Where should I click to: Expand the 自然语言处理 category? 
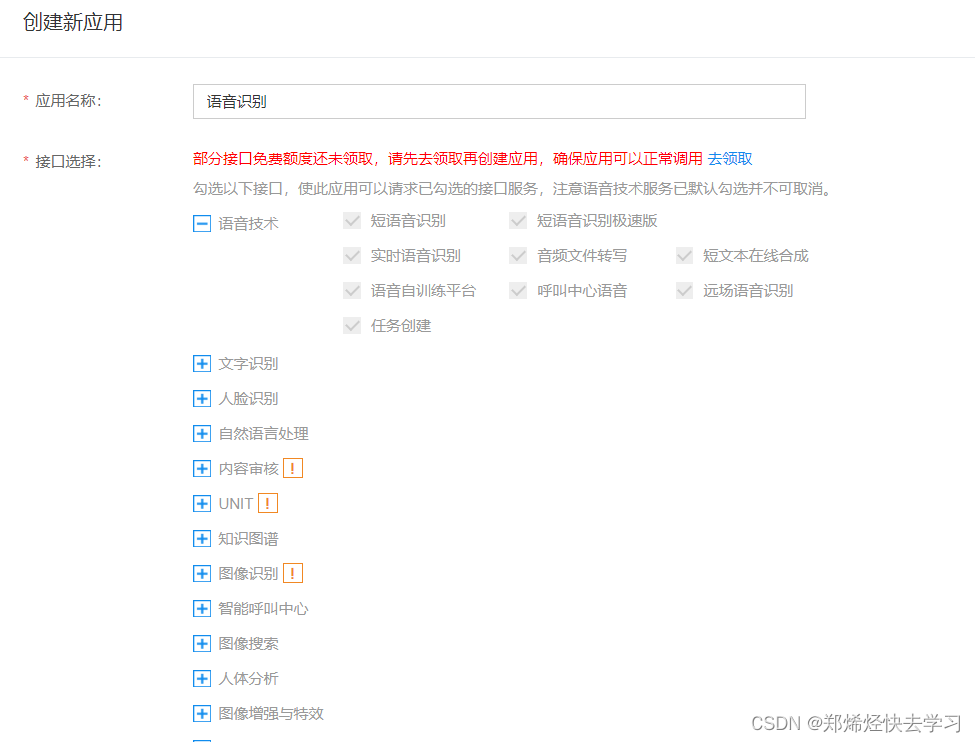pyautogui.click(x=201, y=434)
